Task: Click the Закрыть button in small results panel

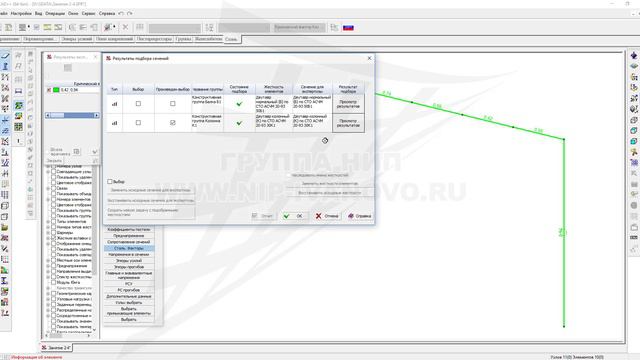Action: 54,161
